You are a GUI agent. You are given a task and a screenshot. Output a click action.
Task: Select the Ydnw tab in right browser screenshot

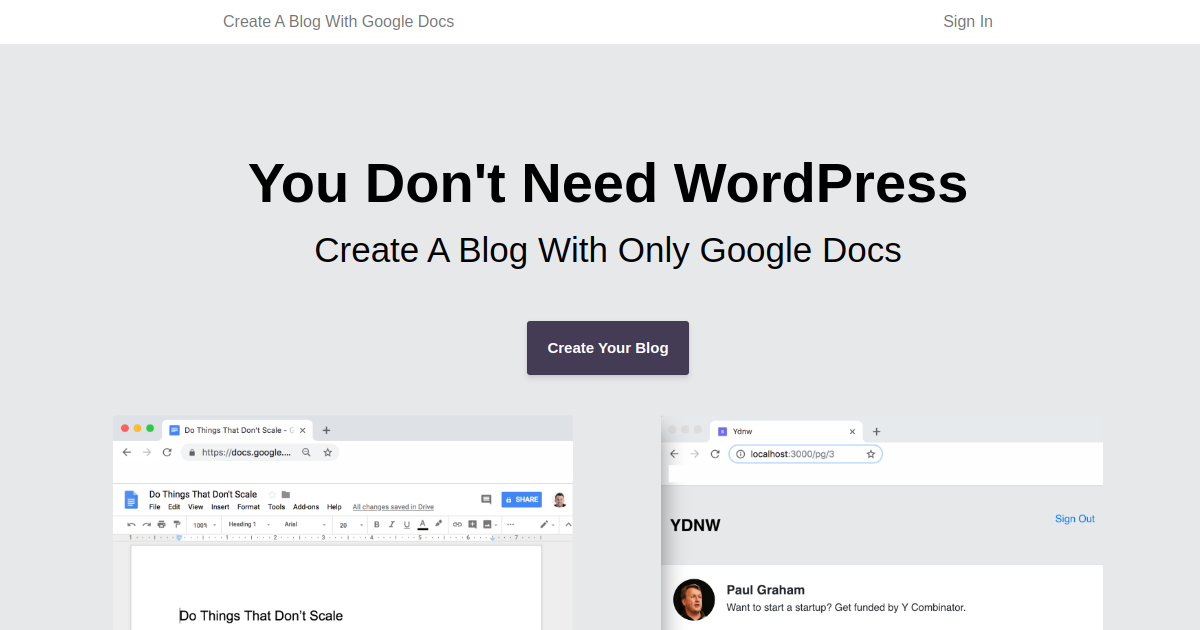[785, 432]
